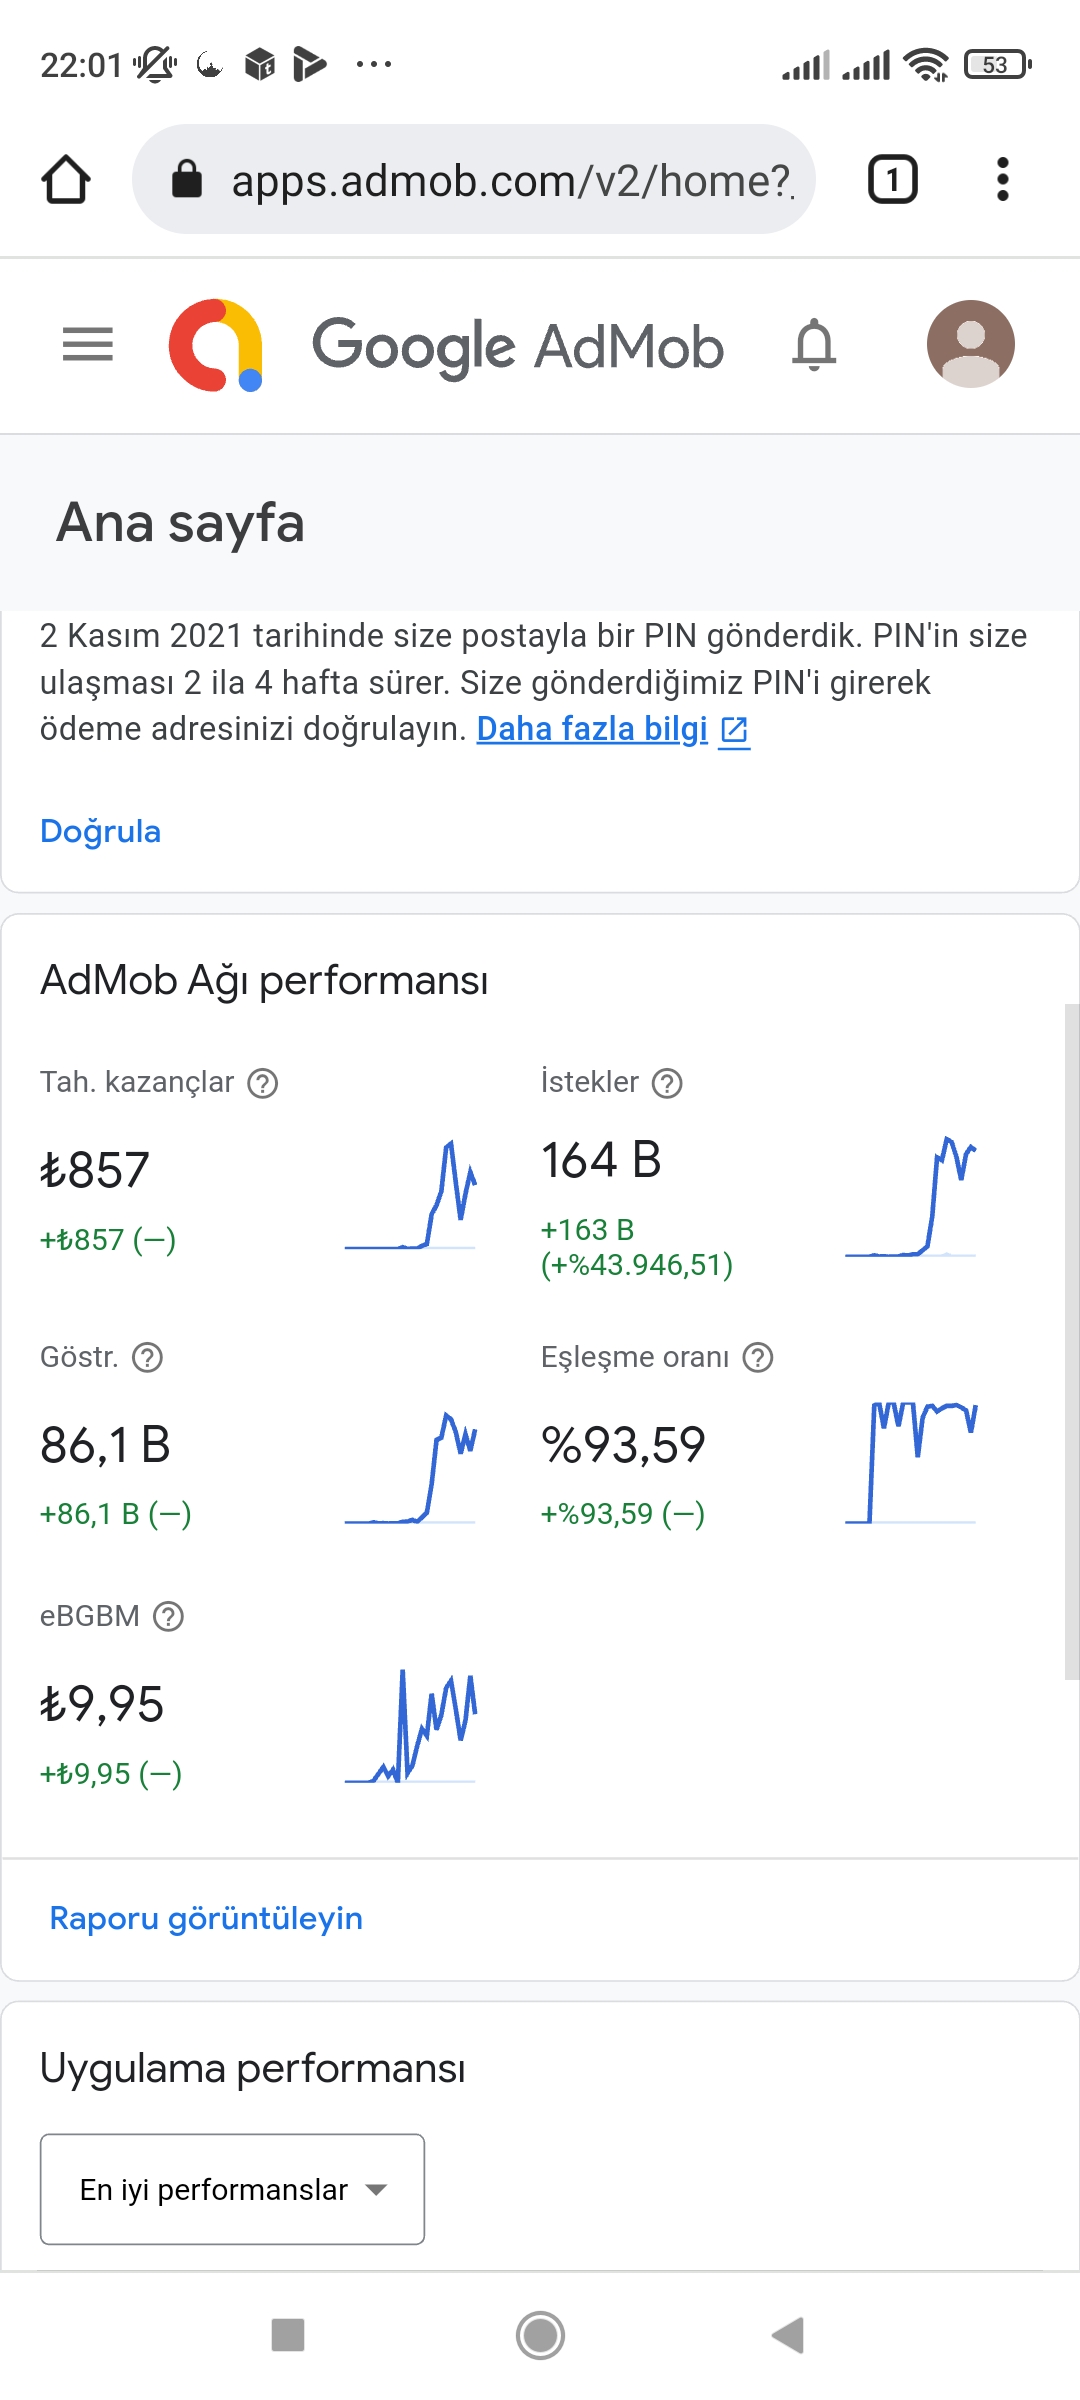The height and width of the screenshot is (2400, 1080).
Task: Expand the En iyi performanslar dropdown
Action: [x=232, y=2189]
